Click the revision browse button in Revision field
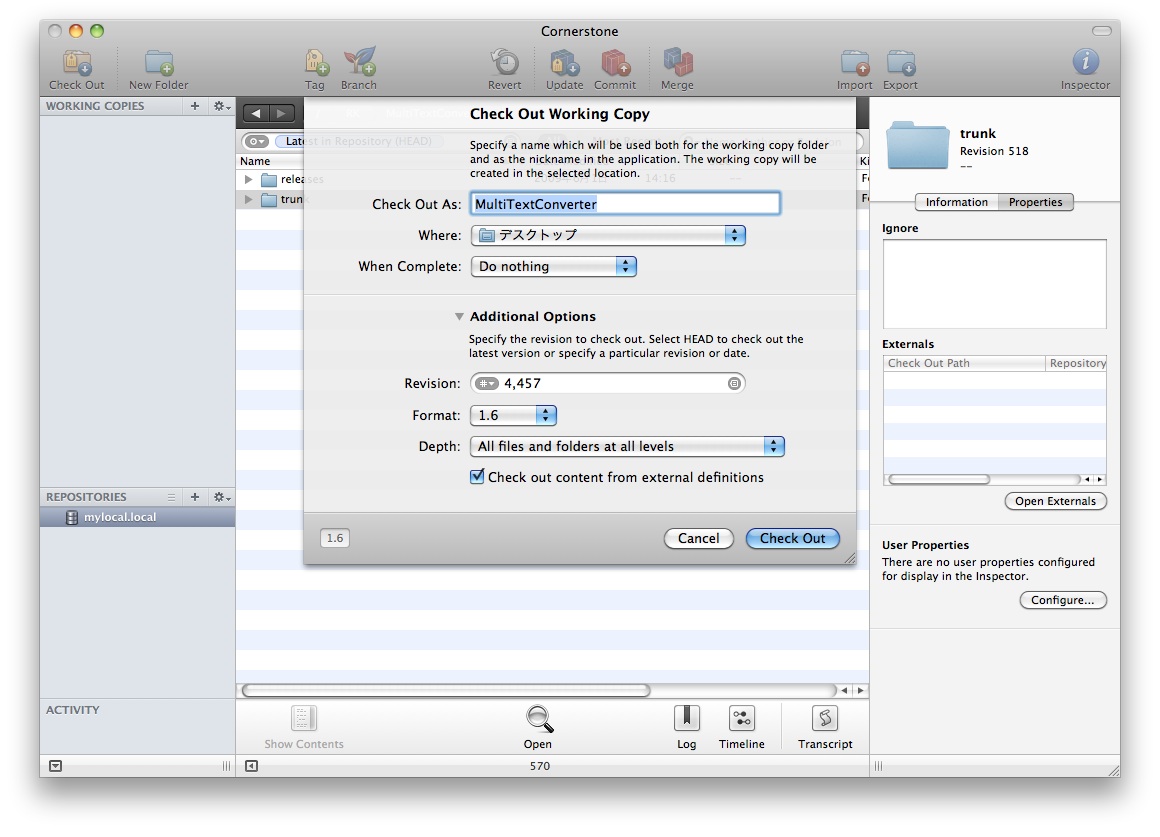 click(x=734, y=383)
